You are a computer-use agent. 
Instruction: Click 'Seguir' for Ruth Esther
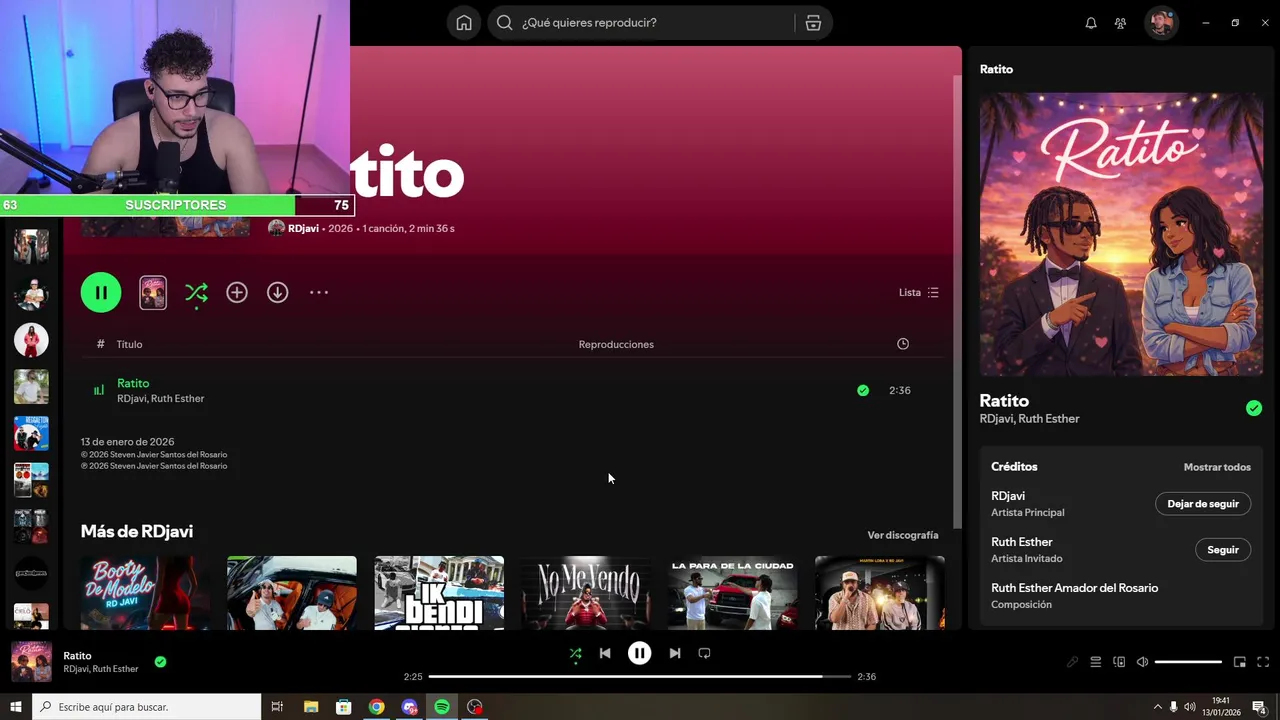(x=1223, y=550)
